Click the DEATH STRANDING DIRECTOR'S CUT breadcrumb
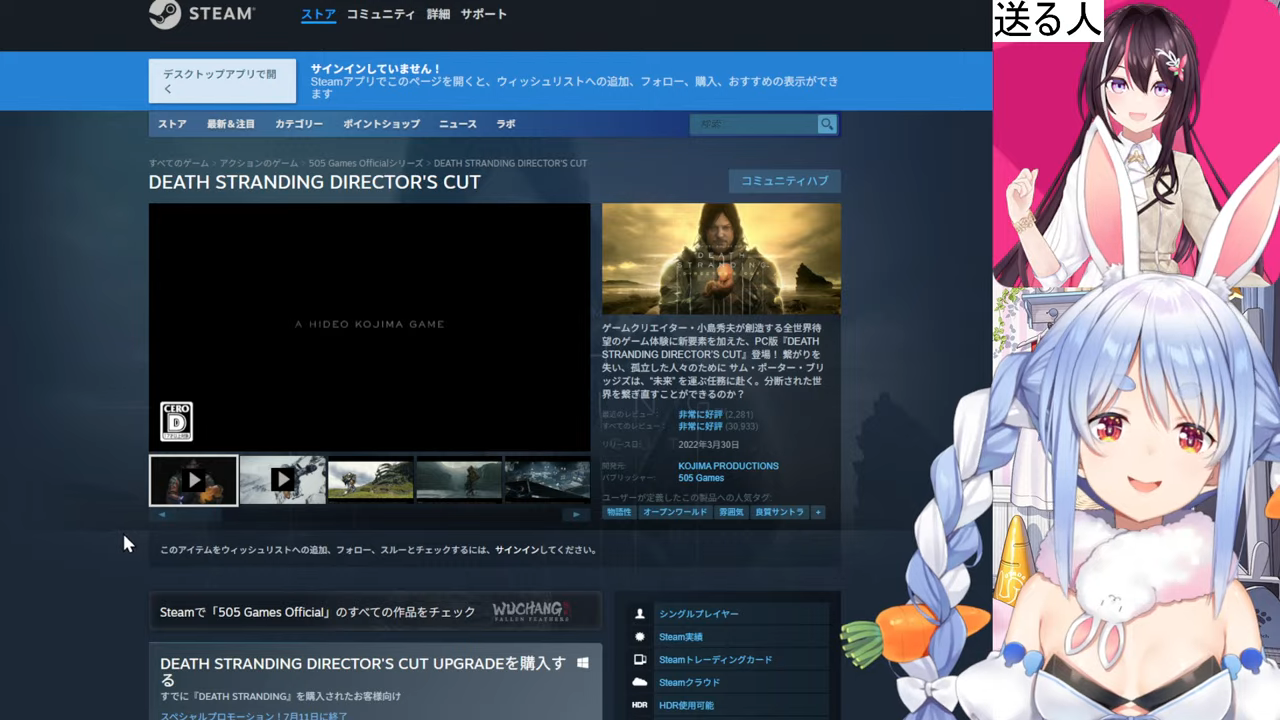 510,163
